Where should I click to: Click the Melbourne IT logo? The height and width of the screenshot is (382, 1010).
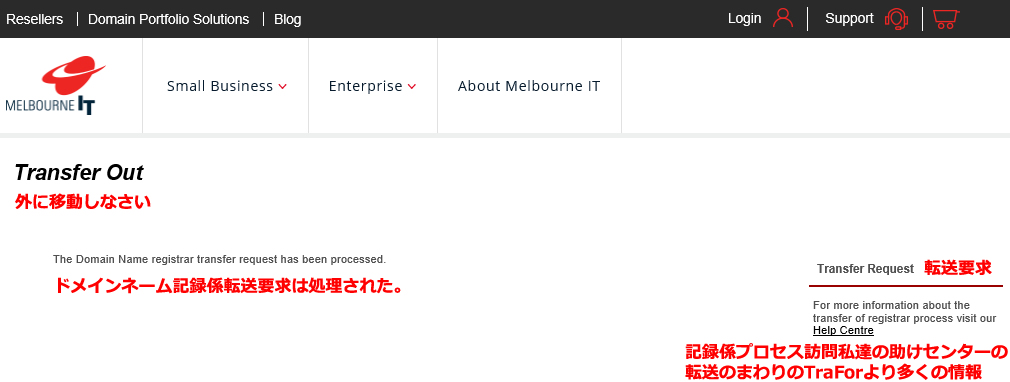[55, 86]
